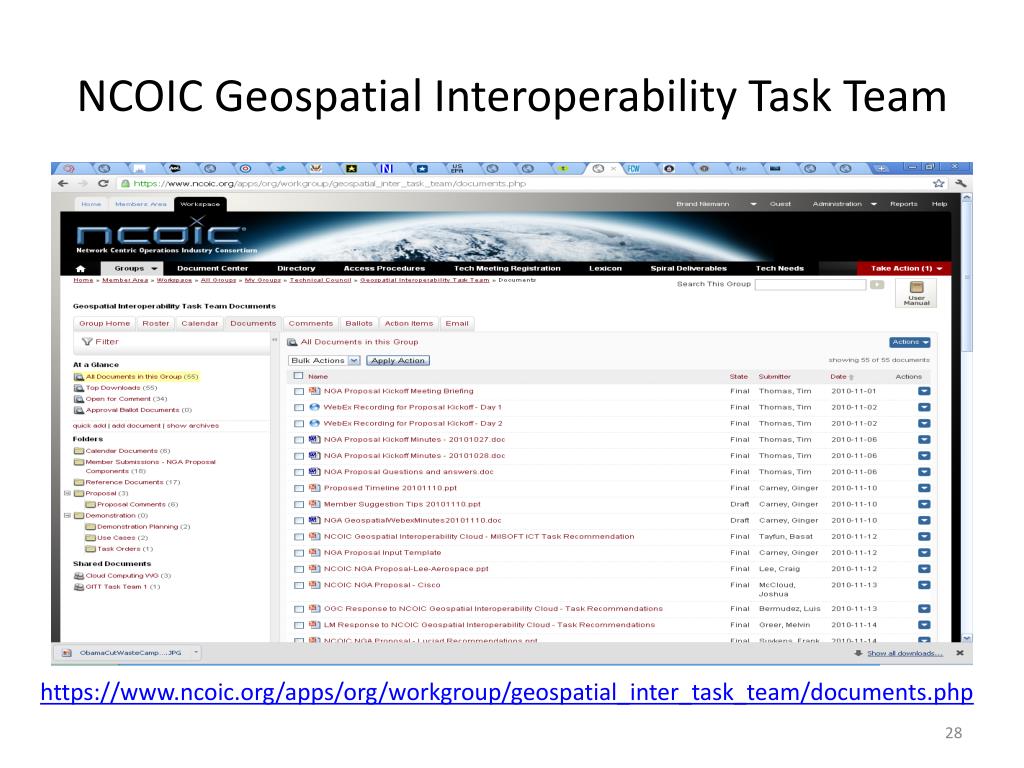
Task: Sort documents by the Date column header
Action: 842,377
